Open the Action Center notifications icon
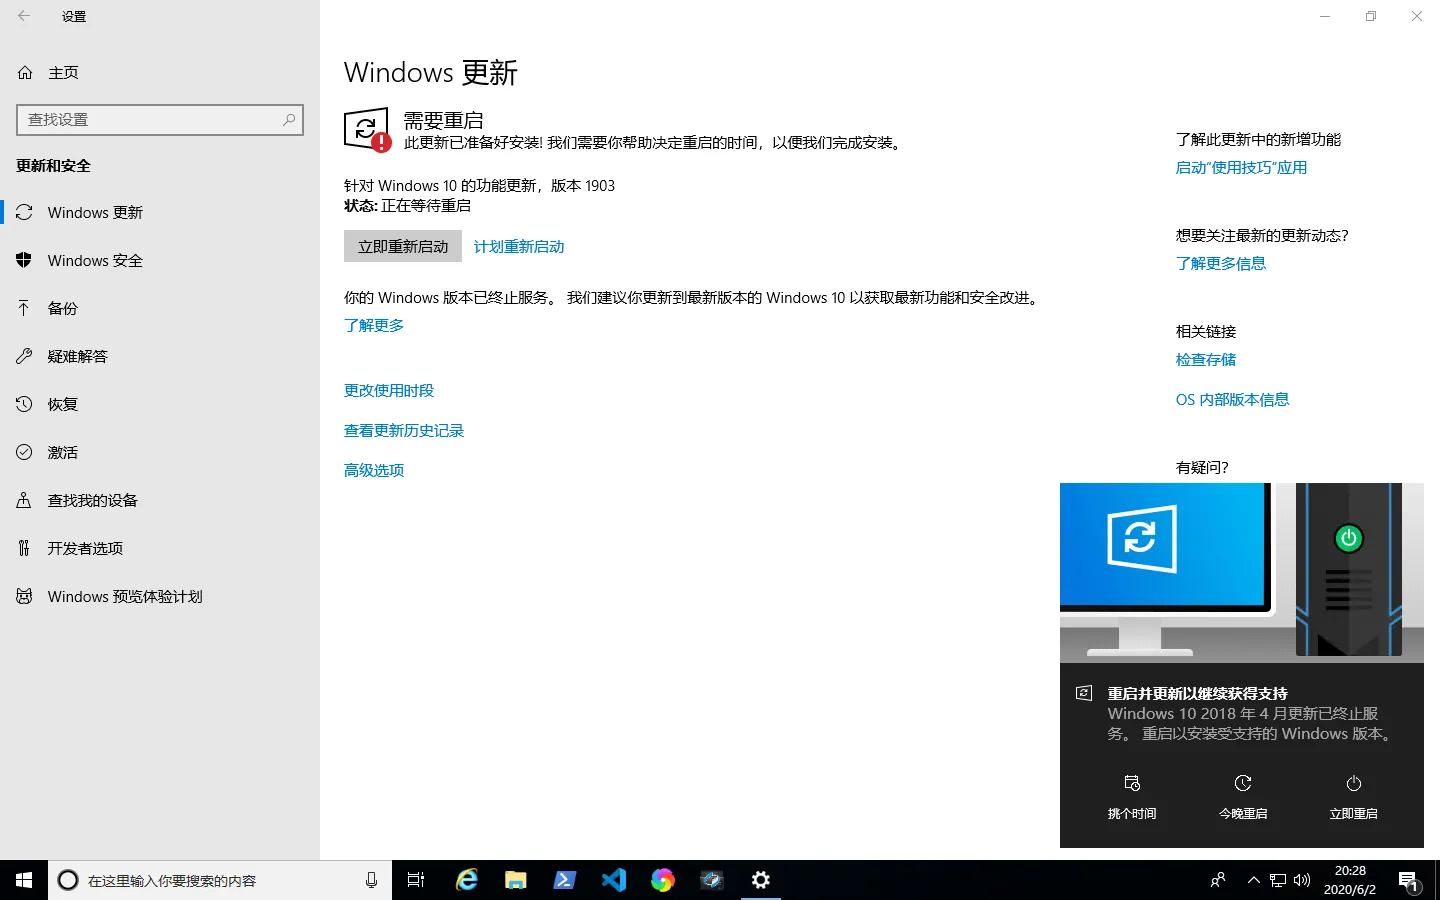The width and height of the screenshot is (1440, 900). (x=1408, y=880)
